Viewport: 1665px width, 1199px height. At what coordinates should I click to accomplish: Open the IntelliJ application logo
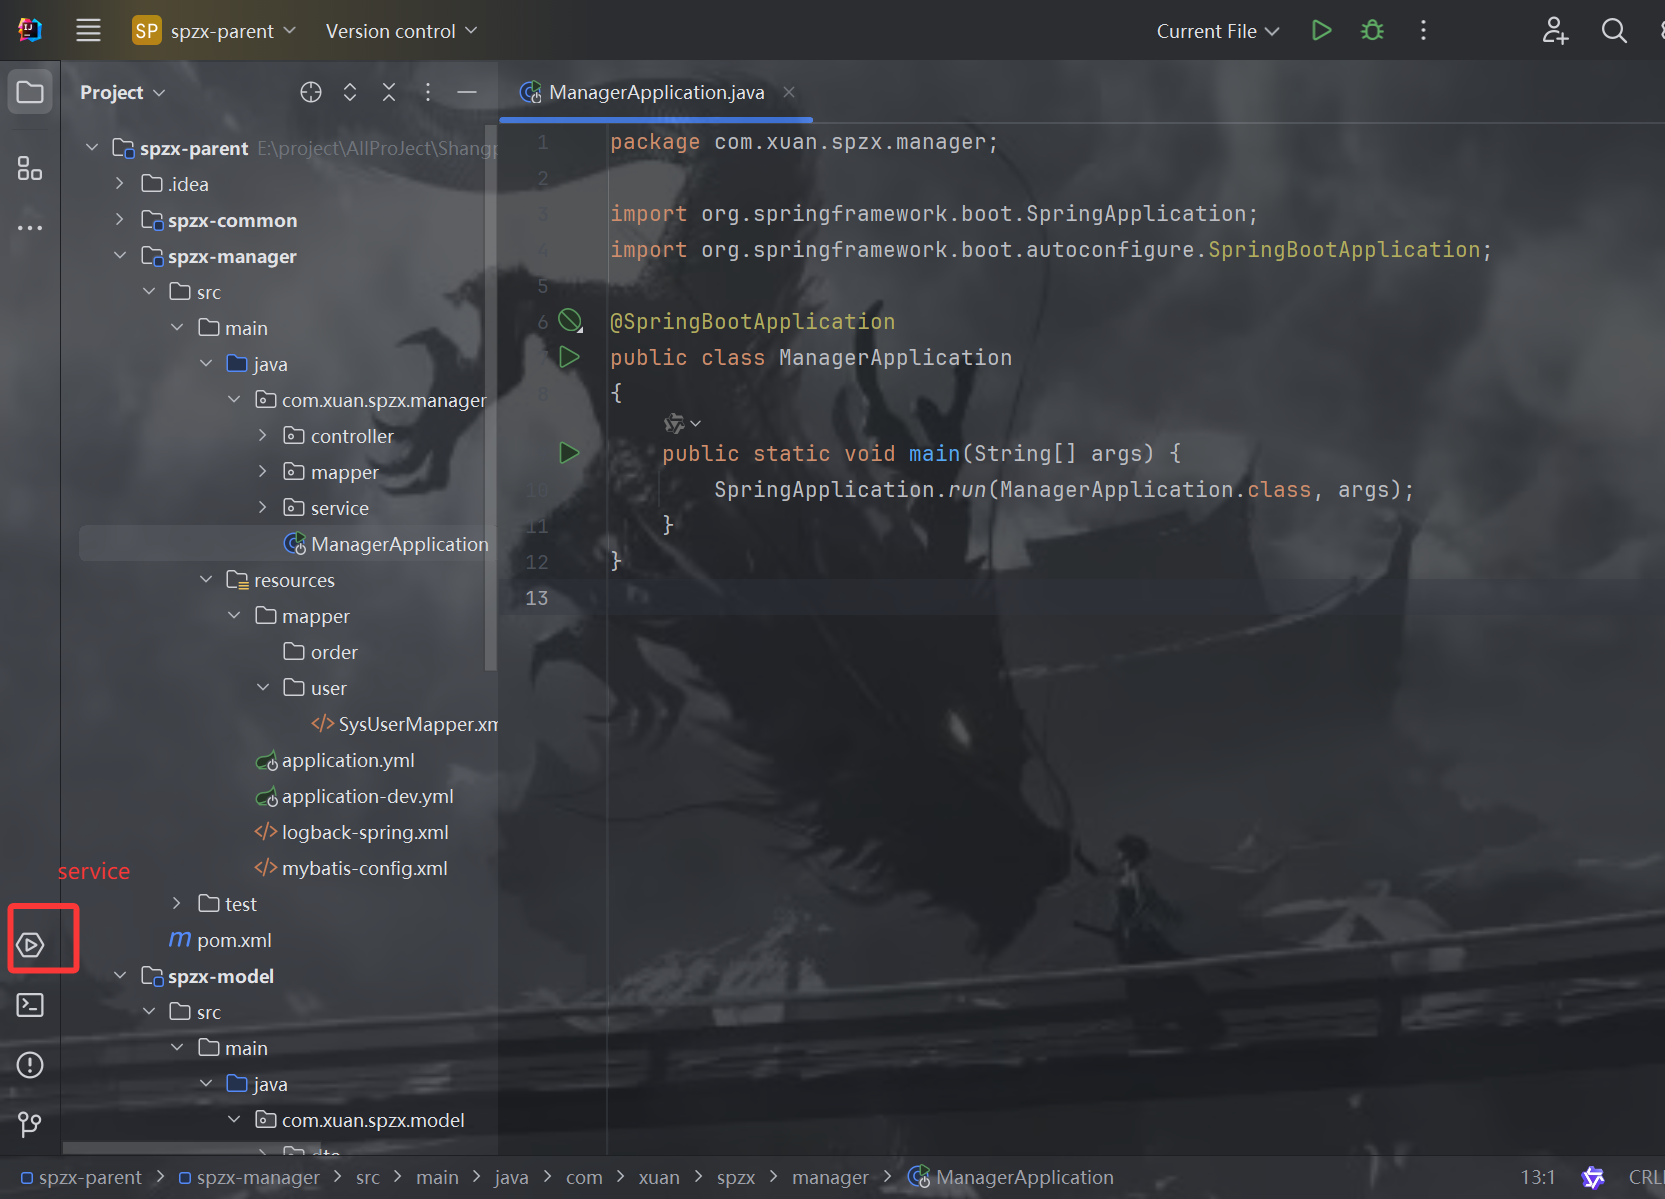click(30, 30)
